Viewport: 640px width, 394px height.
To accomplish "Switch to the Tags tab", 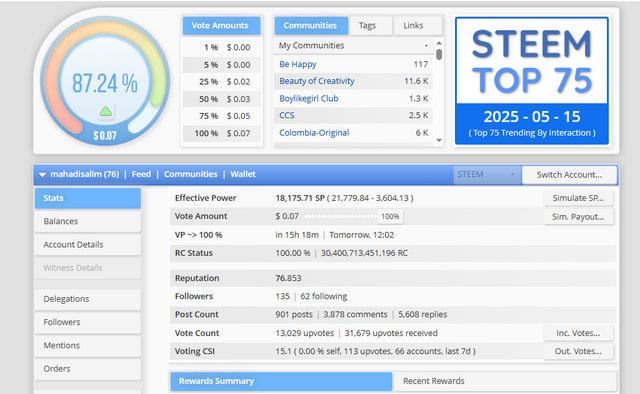I will click(x=370, y=25).
